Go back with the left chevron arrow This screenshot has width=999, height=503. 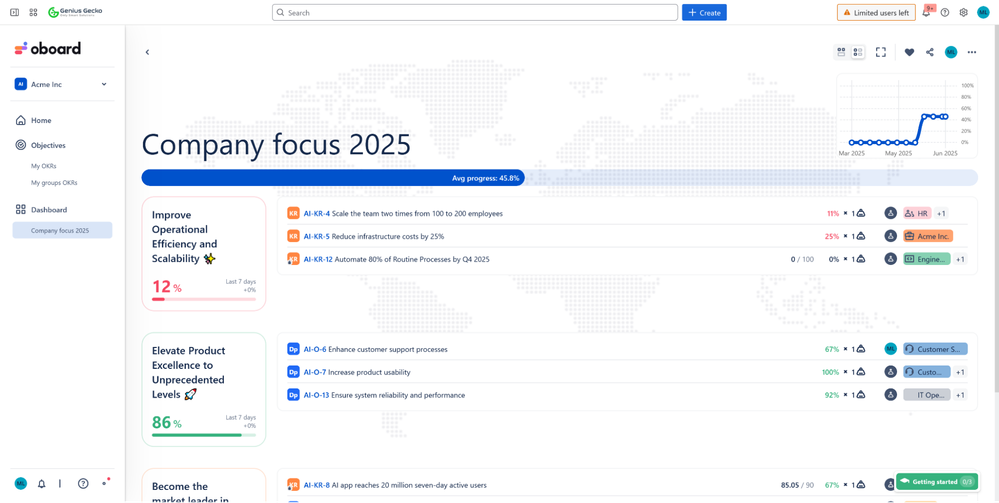pos(147,52)
